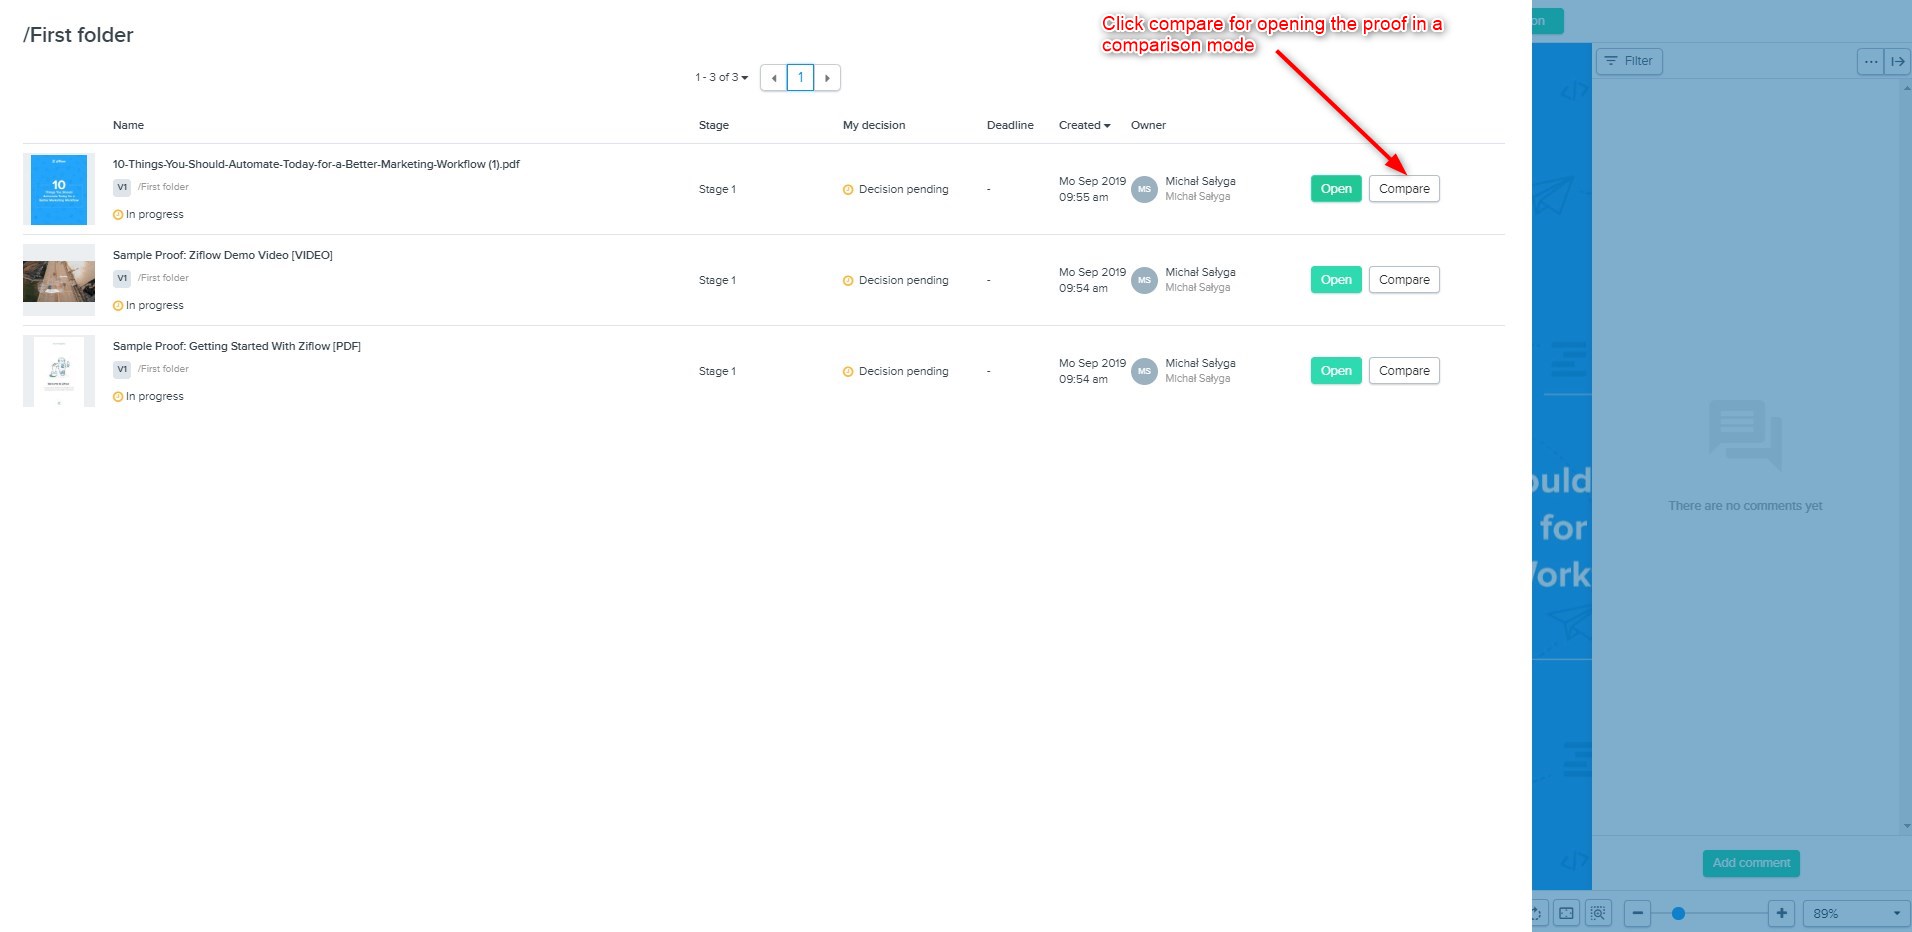Open the 89% zoom level dropdown

[1856, 913]
